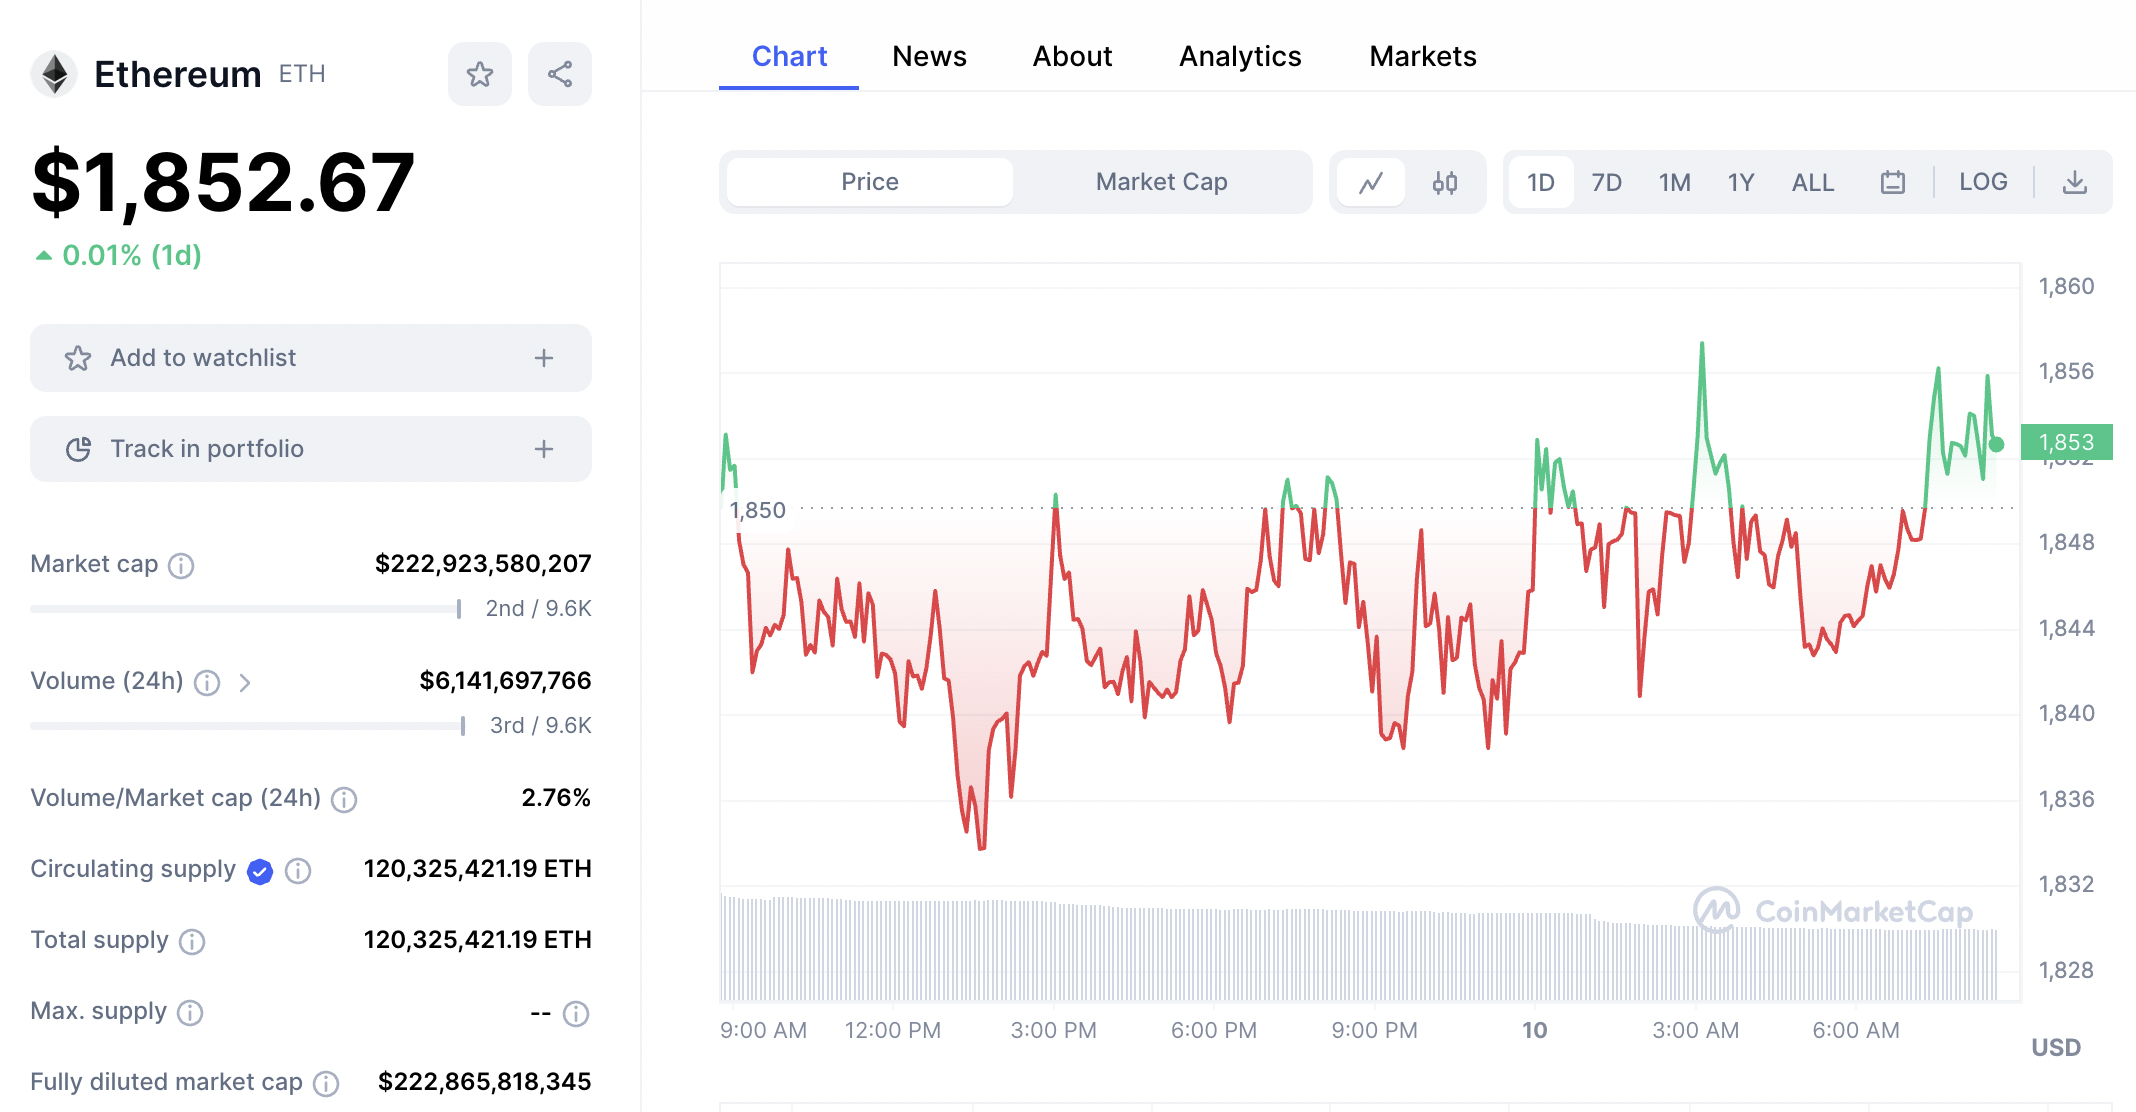Click Max. supply info icon

tap(190, 1013)
